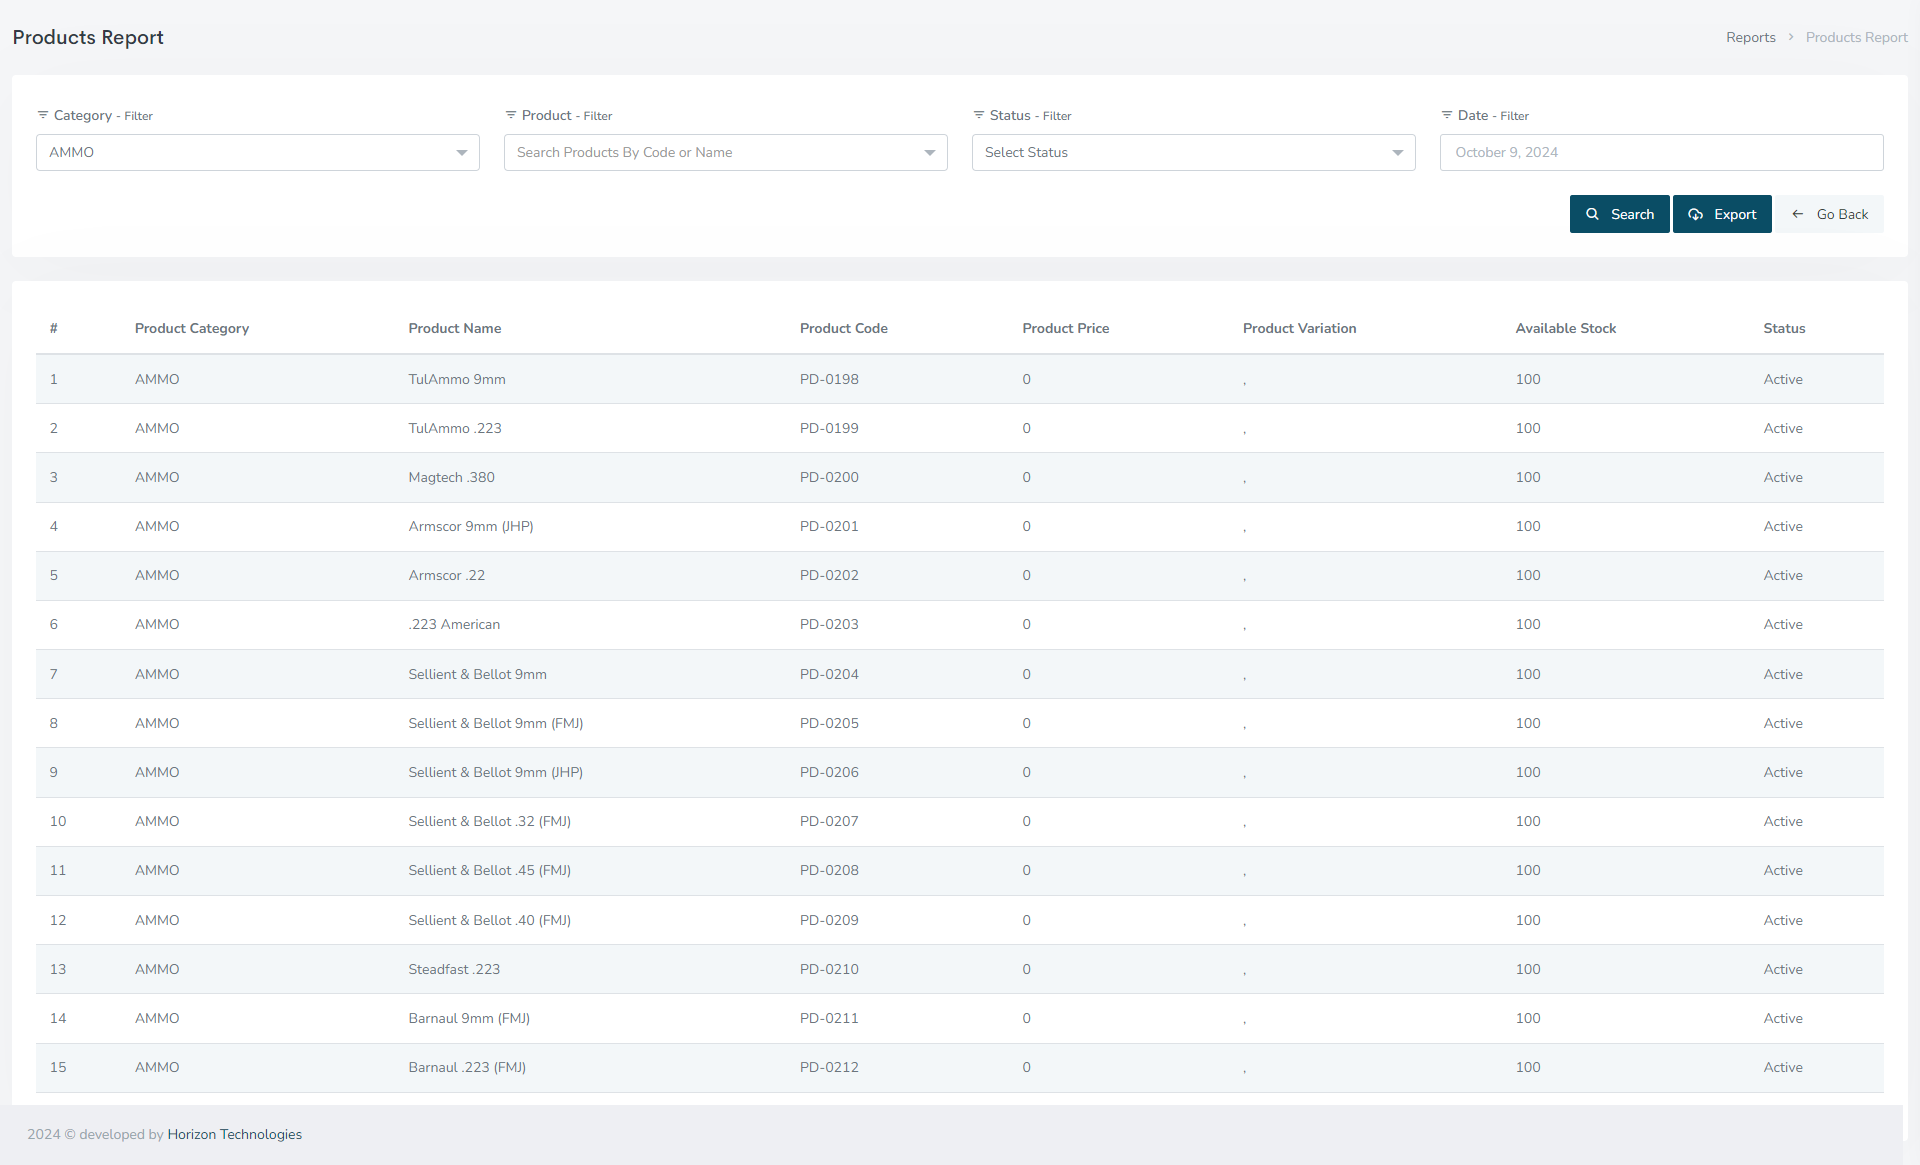Image resolution: width=1920 pixels, height=1165 pixels.
Task: Click the left arrow Go Back icon
Action: (1798, 214)
